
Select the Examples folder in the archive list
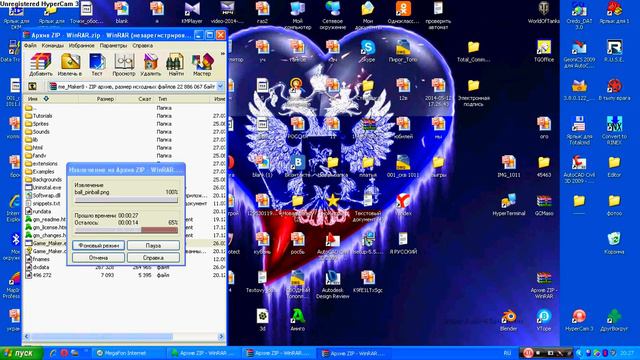click(x=40, y=171)
